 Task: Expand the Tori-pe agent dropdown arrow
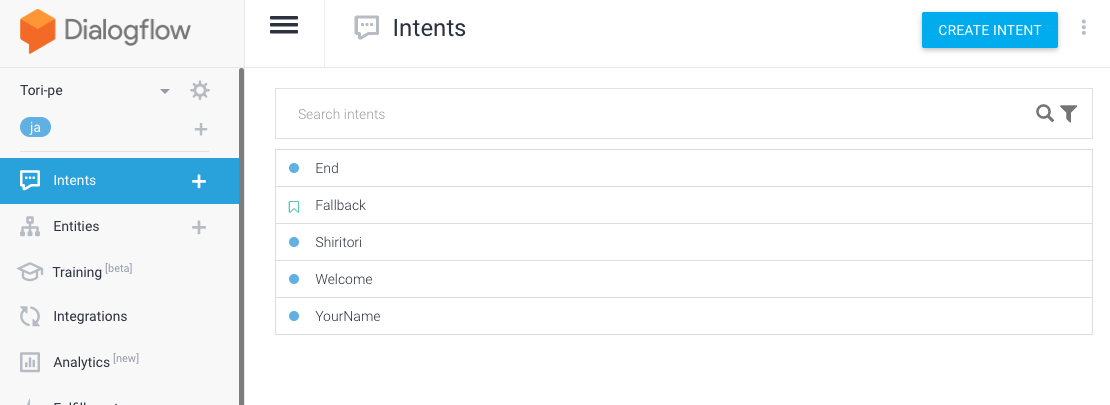pyautogui.click(x=165, y=91)
